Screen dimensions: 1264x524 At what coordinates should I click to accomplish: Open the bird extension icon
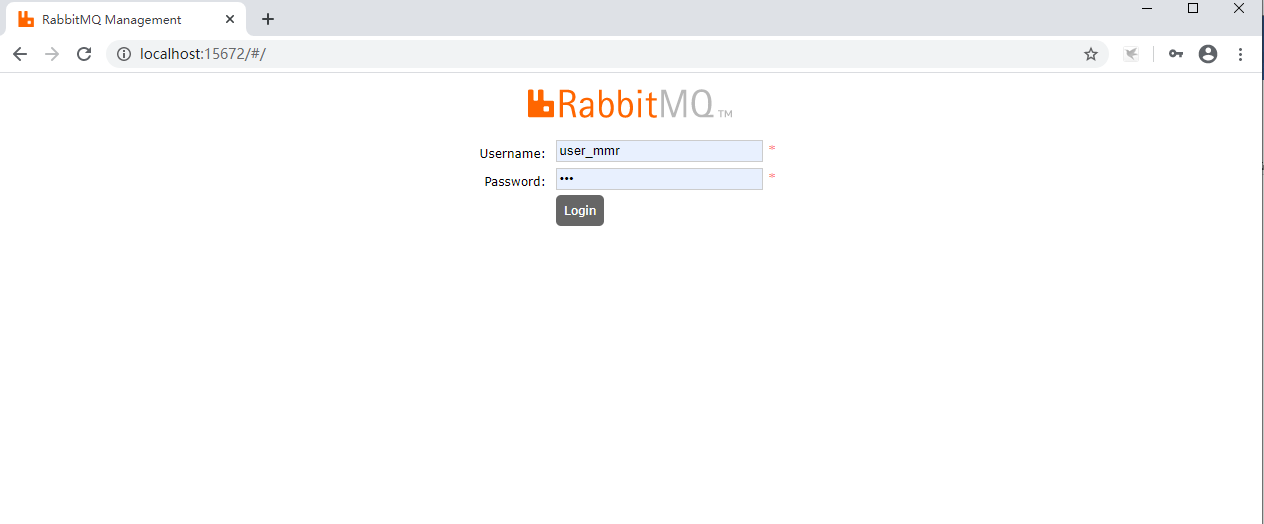(1131, 54)
